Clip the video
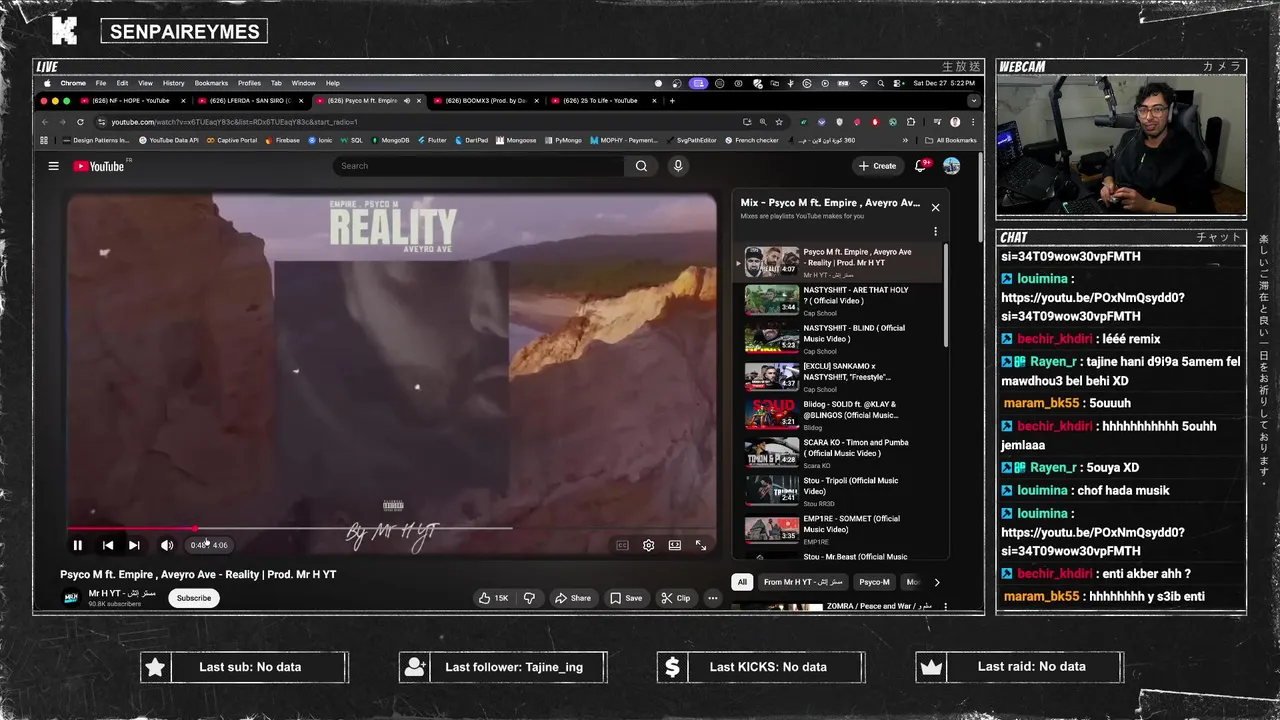 tap(676, 598)
